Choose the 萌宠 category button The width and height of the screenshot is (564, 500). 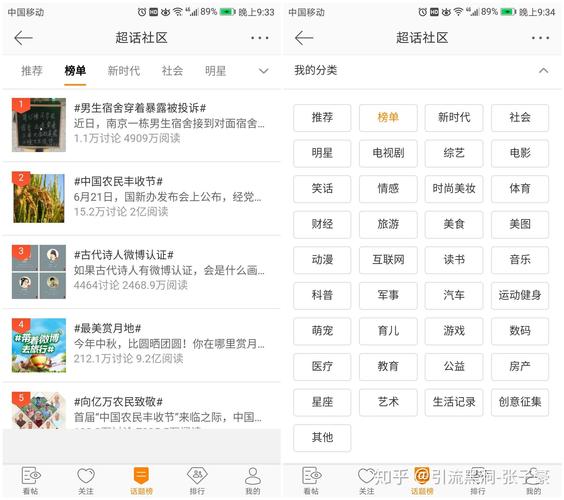(x=322, y=331)
